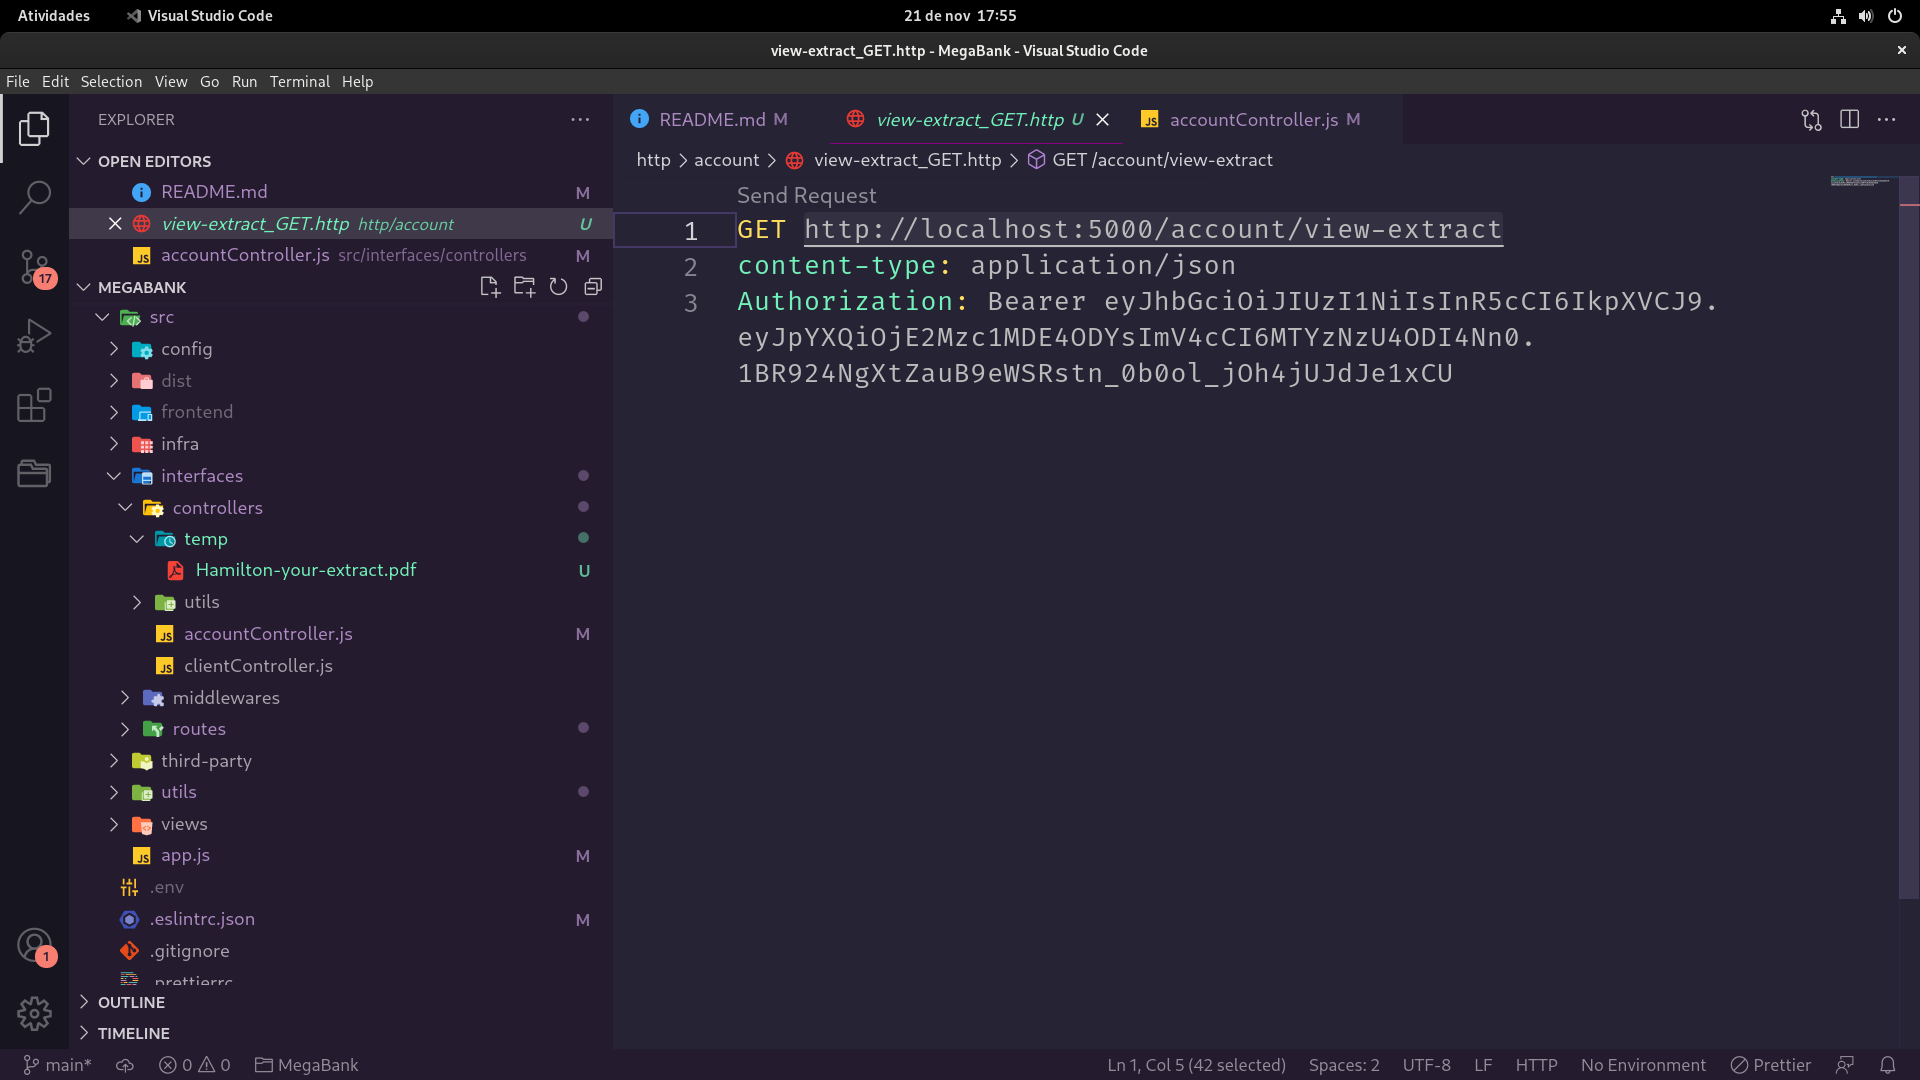Viewport: 1920px width, 1080px height.
Task: Collapse all folders in Explorer
Action: click(593, 287)
